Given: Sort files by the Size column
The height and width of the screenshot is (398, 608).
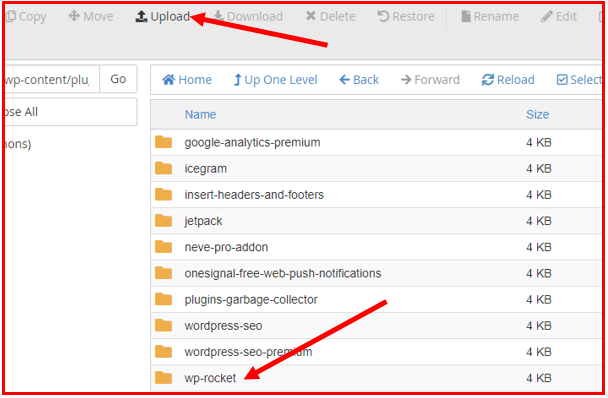Looking at the screenshot, I should [537, 114].
